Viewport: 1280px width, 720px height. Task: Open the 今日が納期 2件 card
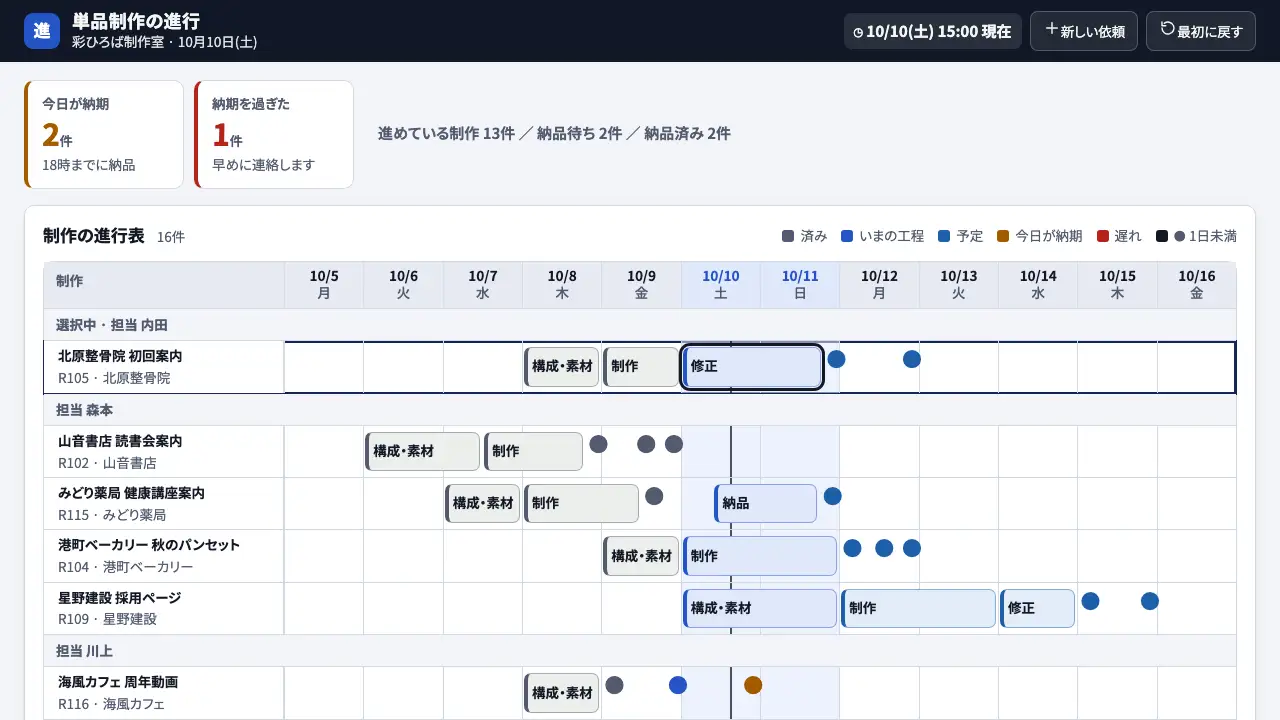pyautogui.click(x=104, y=134)
